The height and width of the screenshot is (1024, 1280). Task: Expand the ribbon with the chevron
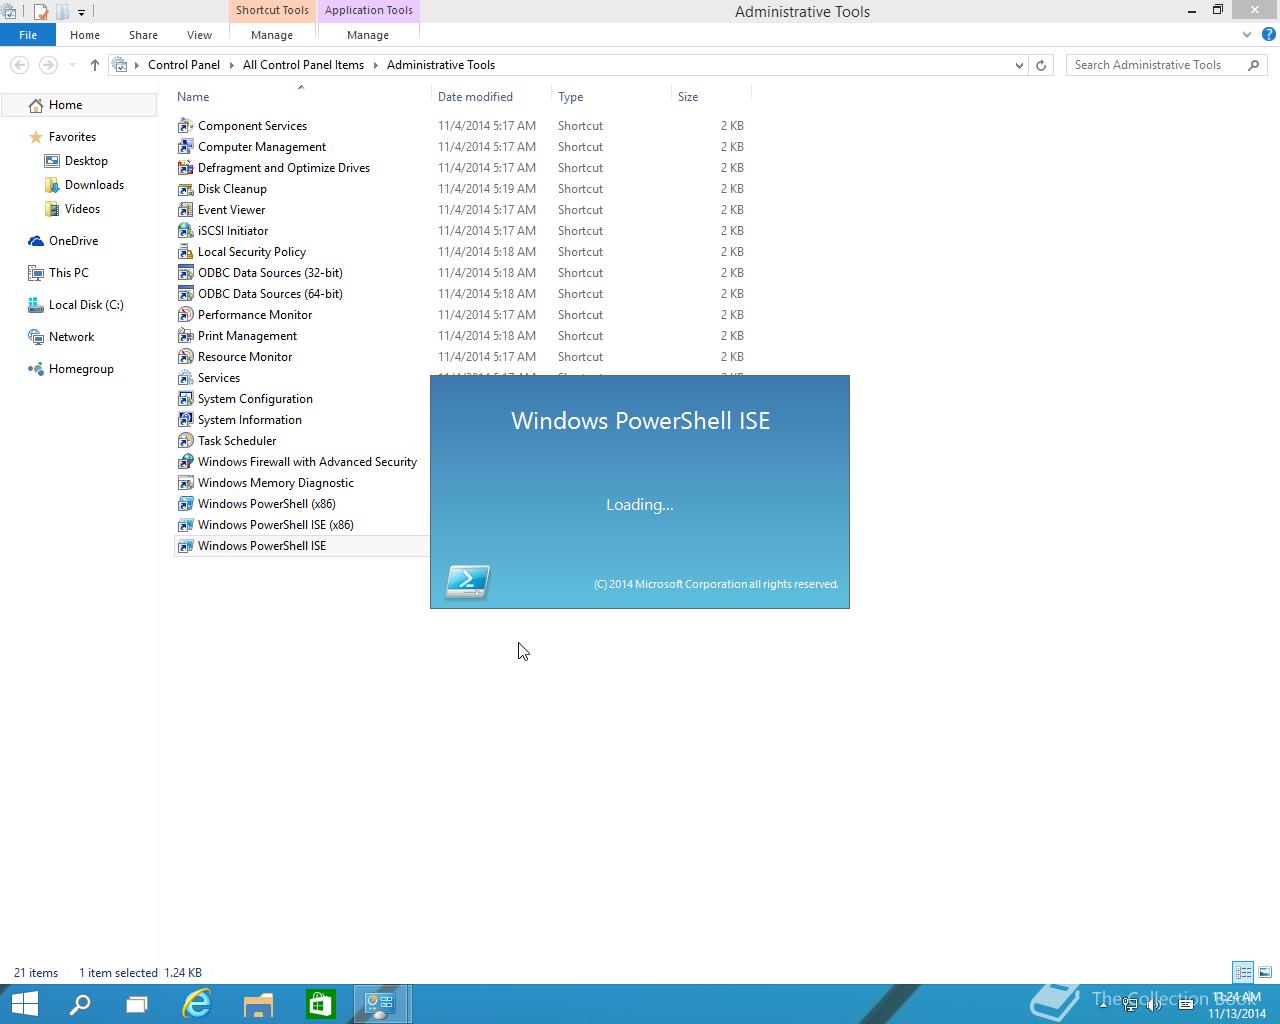click(1247, 34)
